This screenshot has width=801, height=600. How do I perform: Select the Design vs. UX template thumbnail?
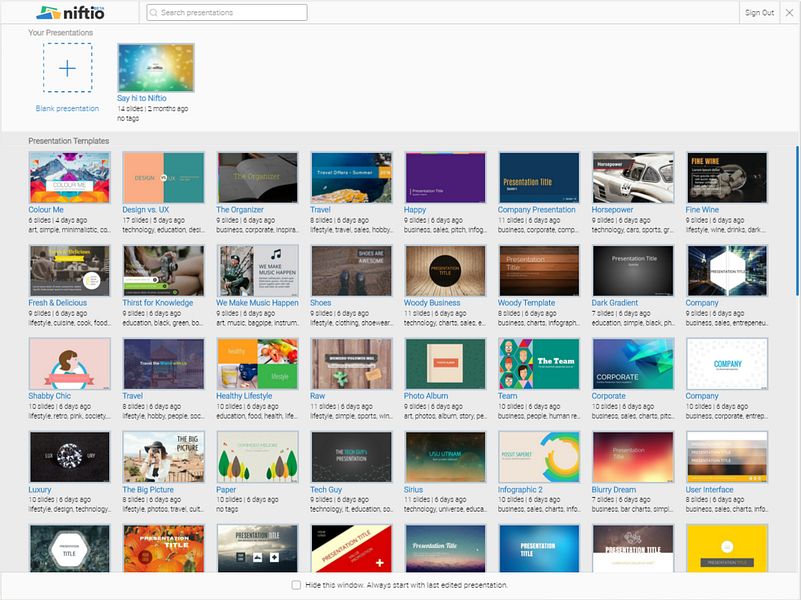click(x=163, y=177)
